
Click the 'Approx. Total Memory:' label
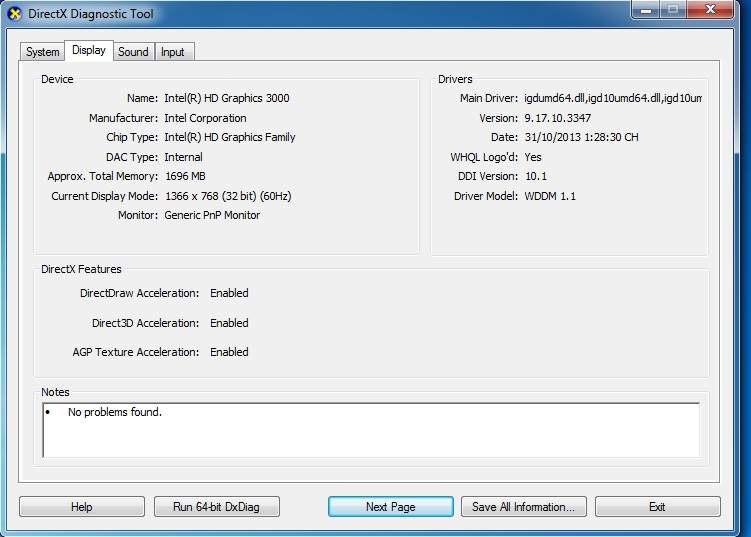pos(102,176)
